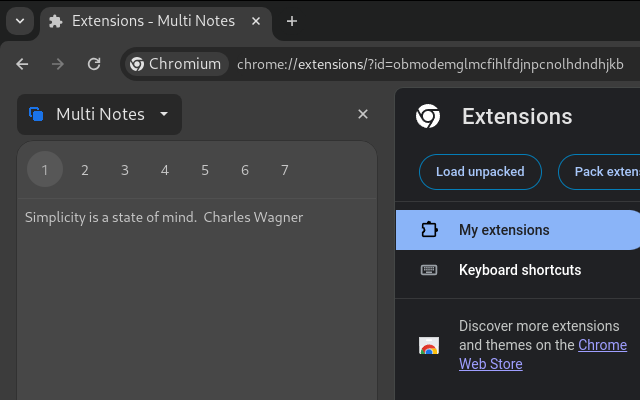Screen dimensions: 640x400
Task: Reload the page
Action: click(x=94, y=64)
